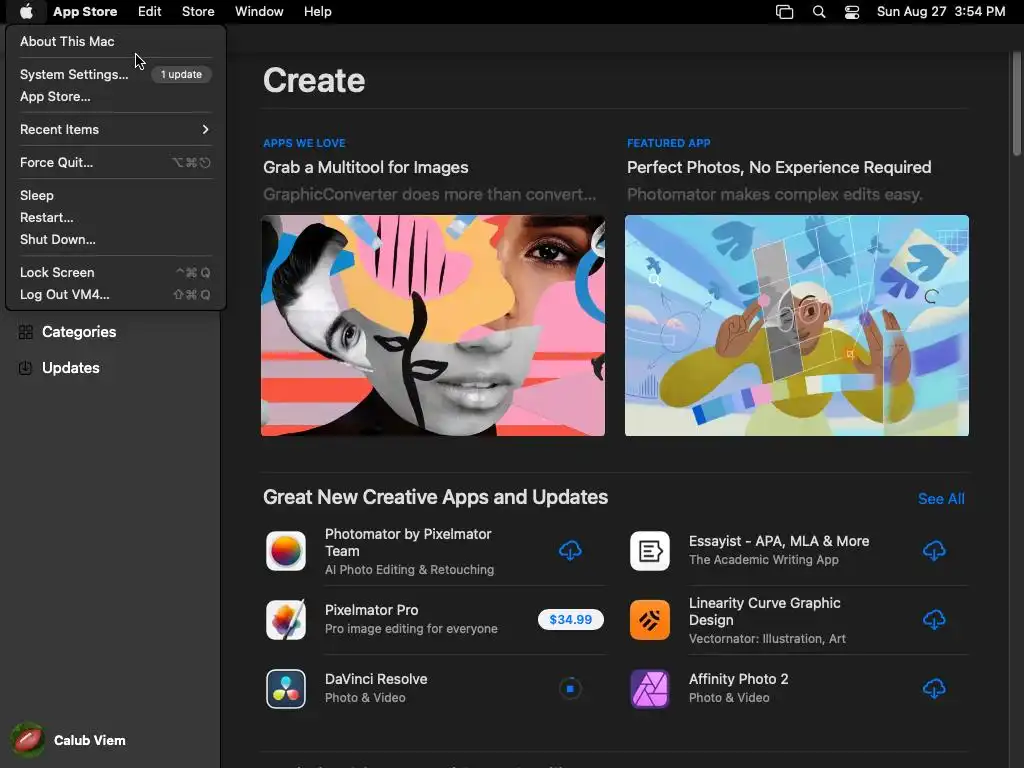Click the Photomator app icon
Image resolution: width=1024 pixels, height=768 pixels.
pos(286,551)
